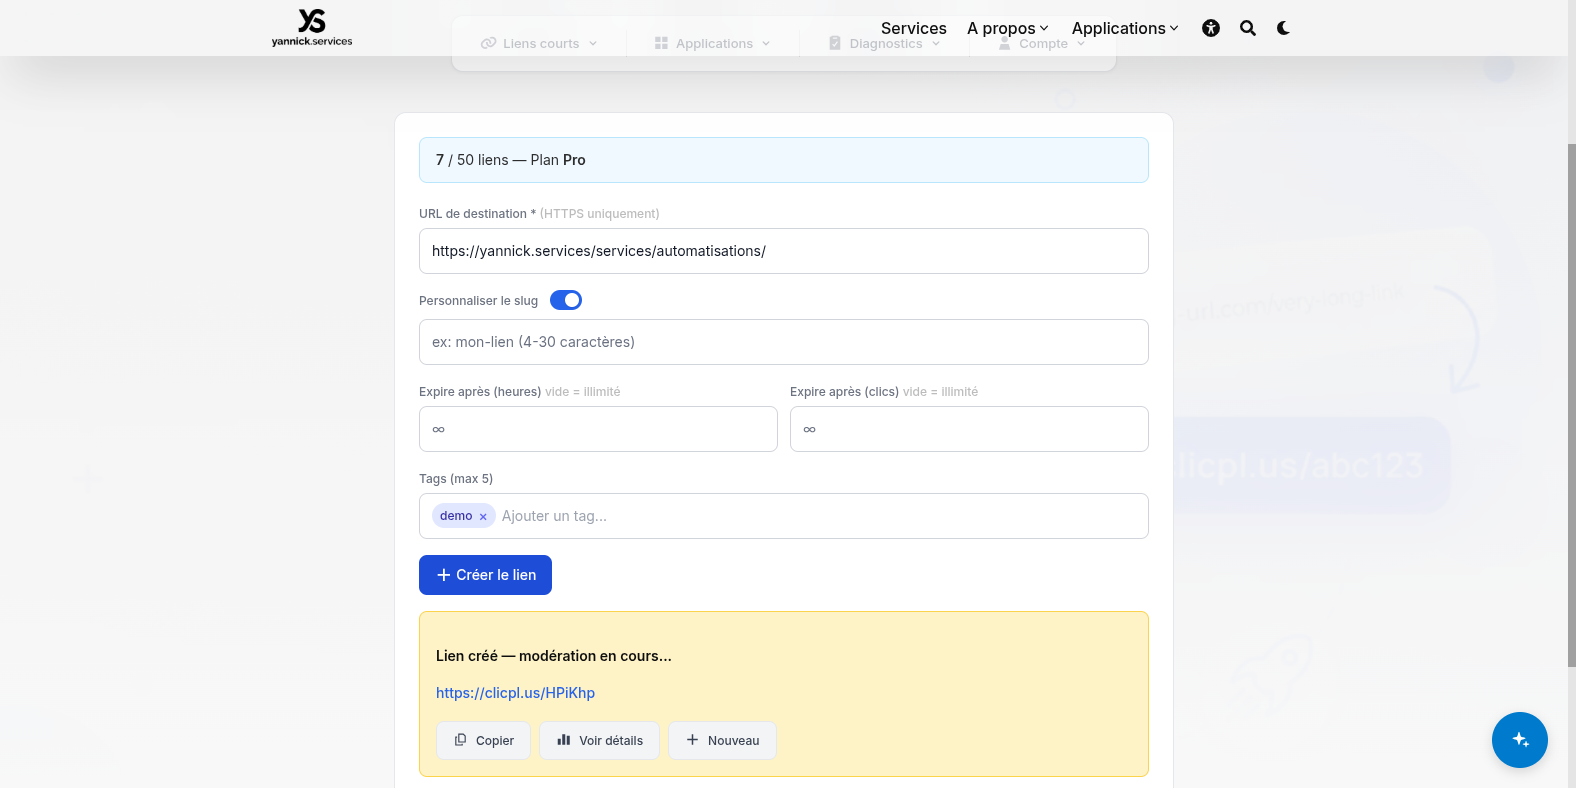Open Voir détails for the link
1576x788 pixels.
599,740
